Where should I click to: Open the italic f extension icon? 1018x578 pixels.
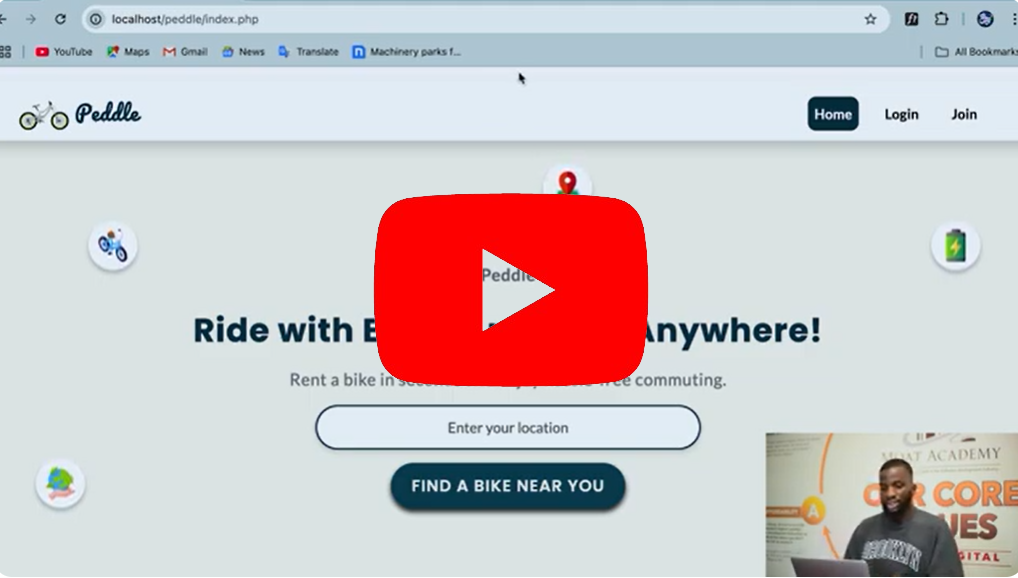tap(912, 19)
